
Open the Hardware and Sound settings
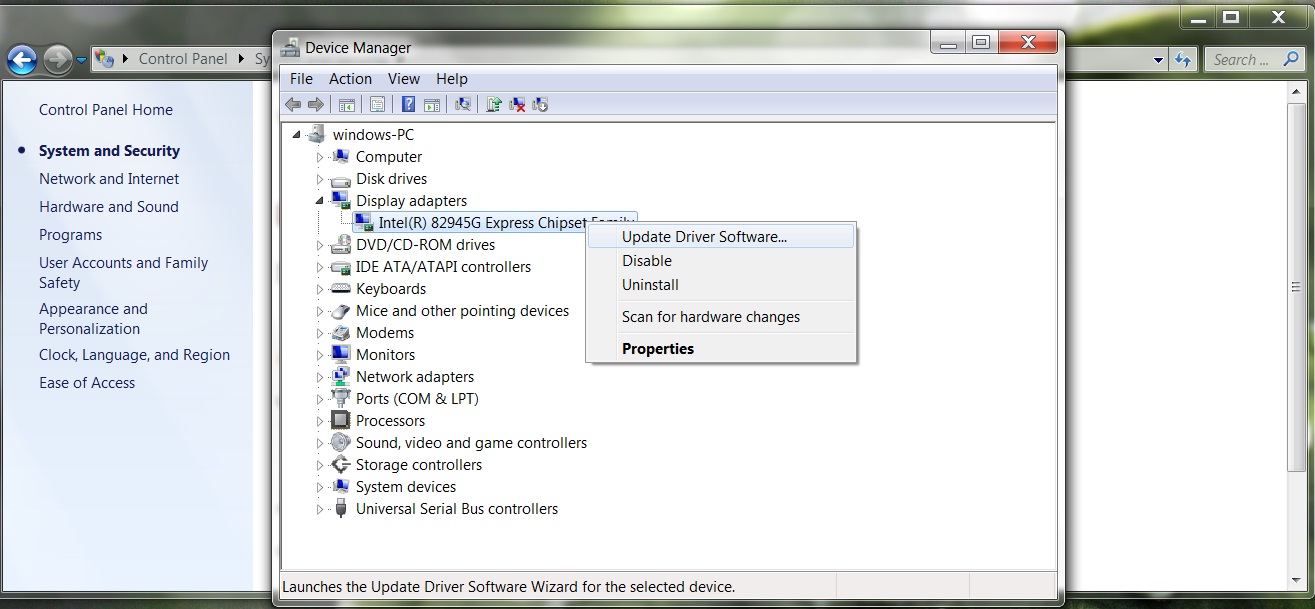(108, 206)
